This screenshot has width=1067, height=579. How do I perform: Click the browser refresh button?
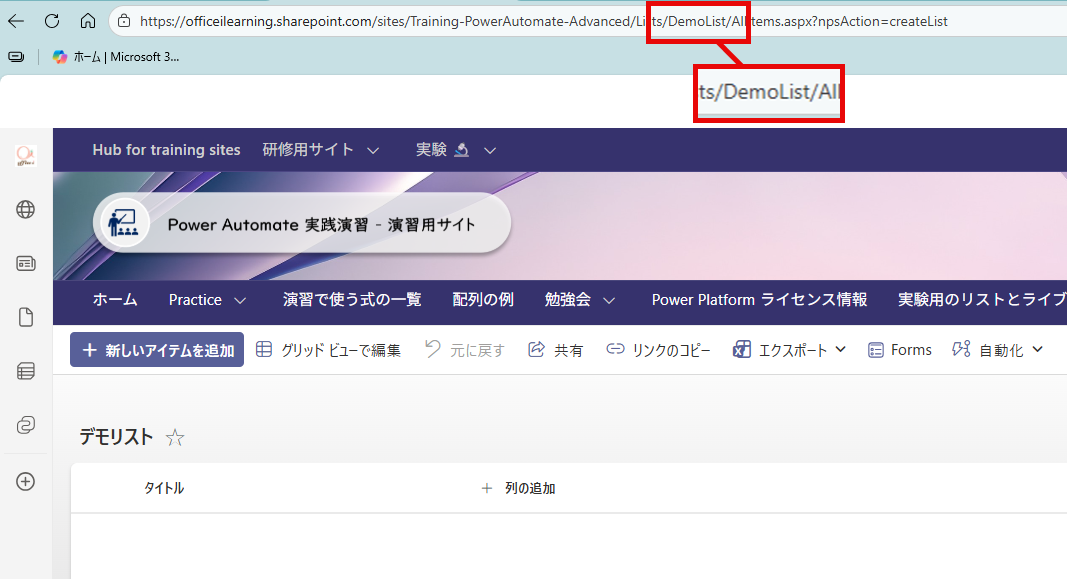[52, 20]
